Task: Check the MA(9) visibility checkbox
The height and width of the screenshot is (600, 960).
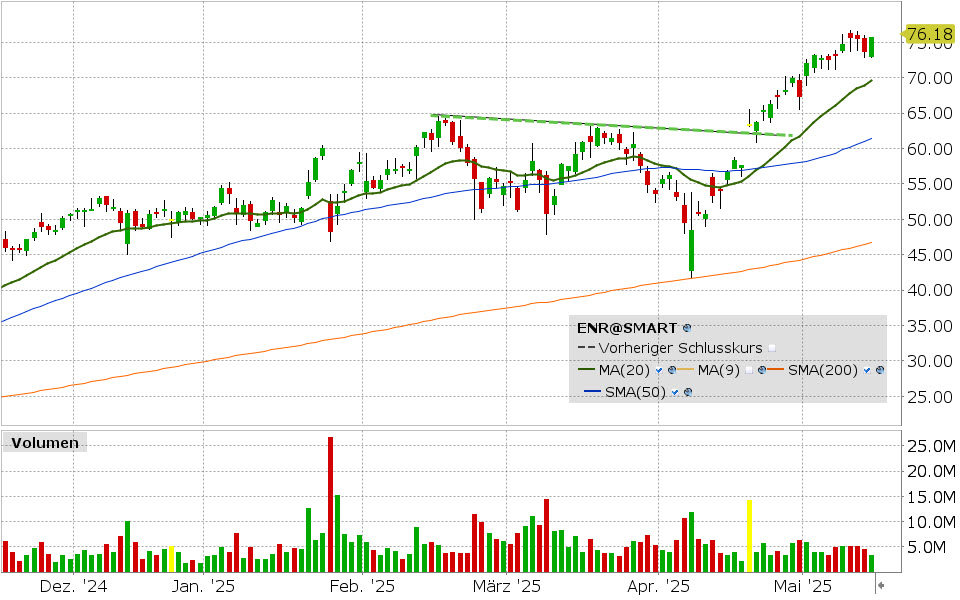Action: coord(749,370)
